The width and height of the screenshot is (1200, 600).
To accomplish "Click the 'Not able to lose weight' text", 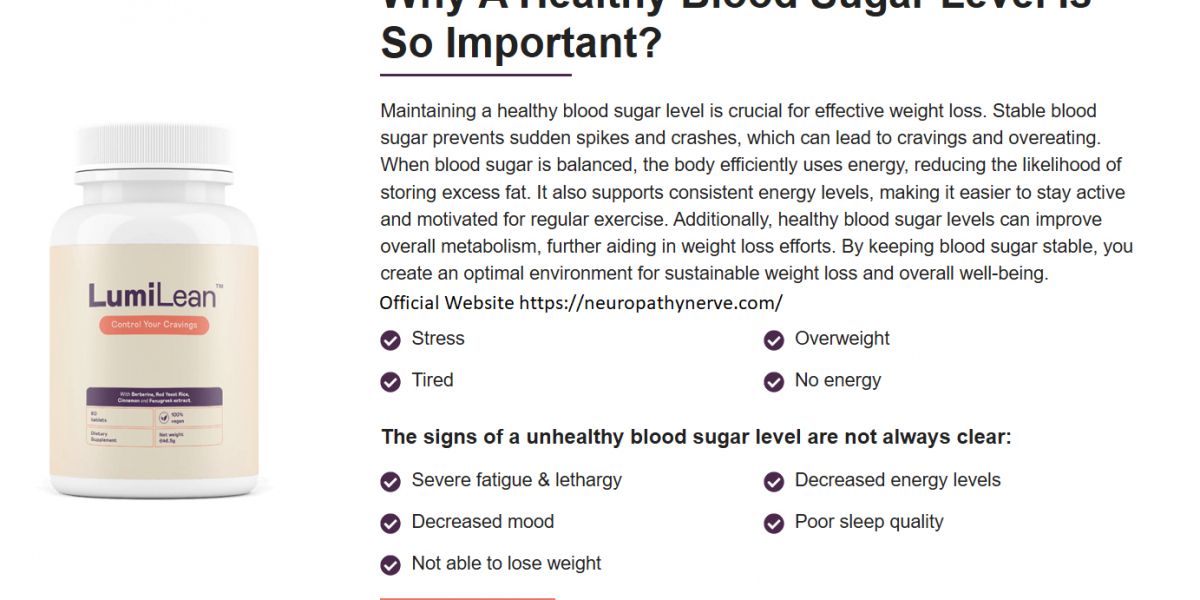I will pyautogui.click(x=506, y=564).
